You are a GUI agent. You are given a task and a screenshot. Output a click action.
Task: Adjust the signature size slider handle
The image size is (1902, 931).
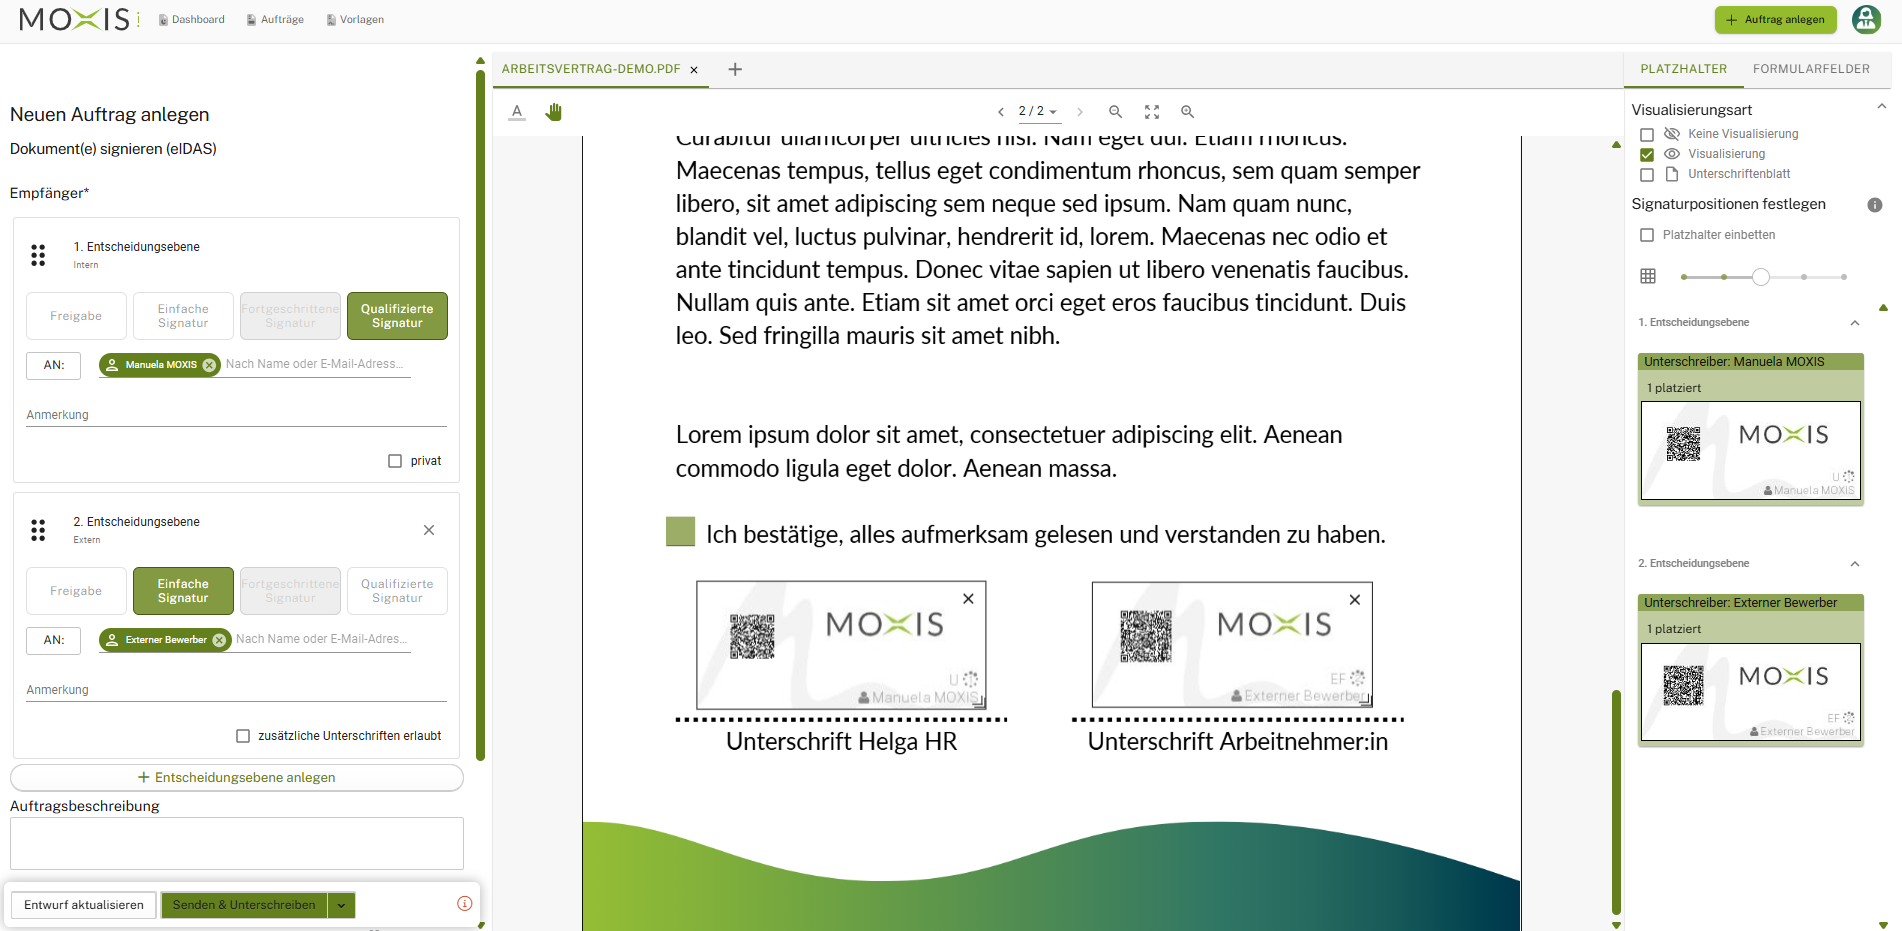pyautogui.click(x=1761, y=277)
